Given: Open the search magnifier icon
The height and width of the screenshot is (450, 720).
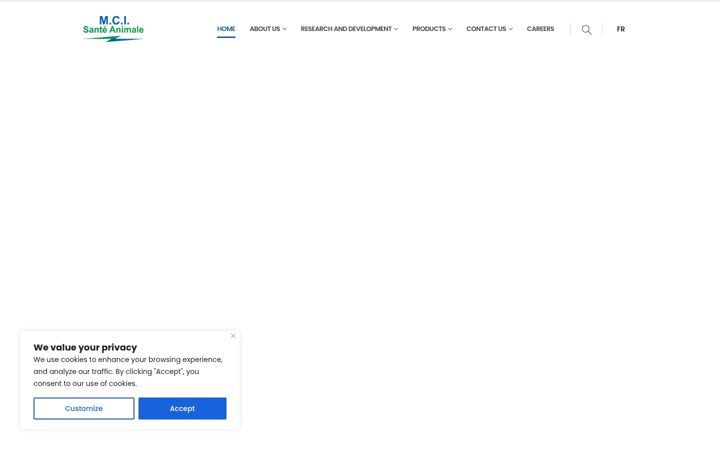Looking at the screenshot, I should coord(586,29).
